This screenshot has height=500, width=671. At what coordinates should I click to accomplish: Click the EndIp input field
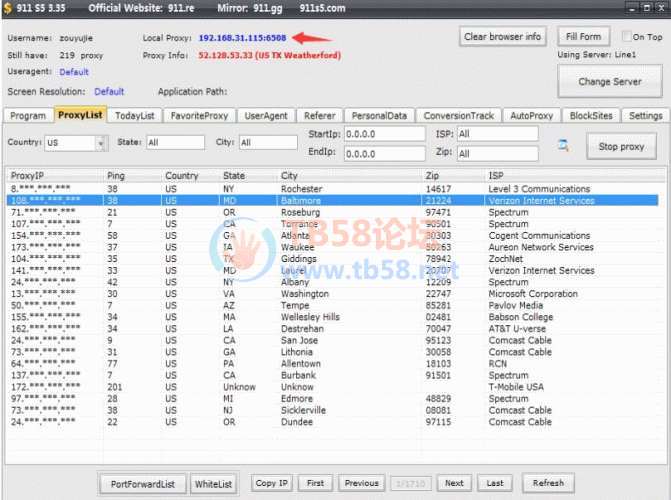(385, 154)
